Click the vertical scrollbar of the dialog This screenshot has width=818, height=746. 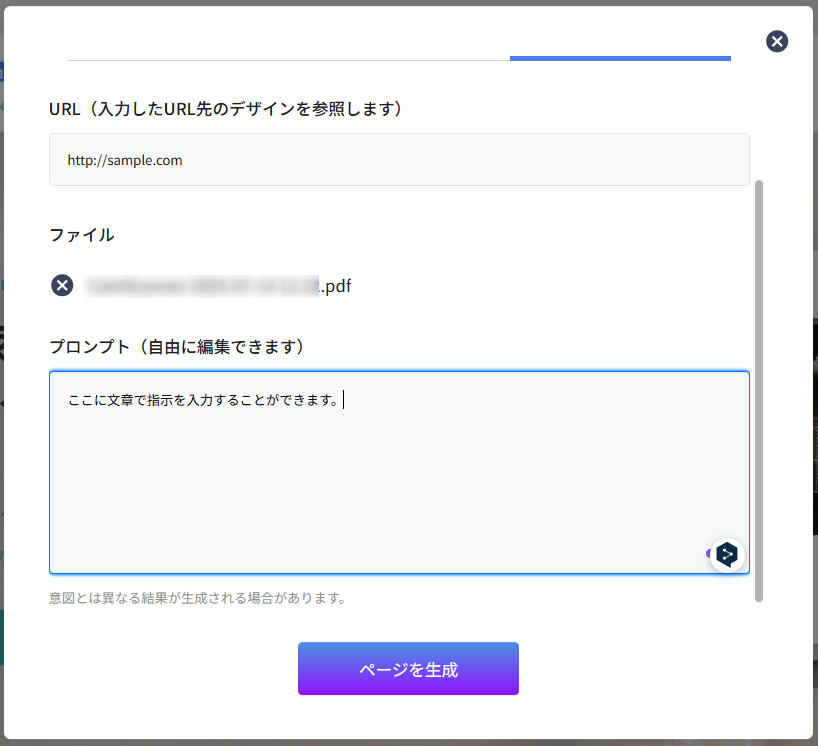click(x=759, y=391)
